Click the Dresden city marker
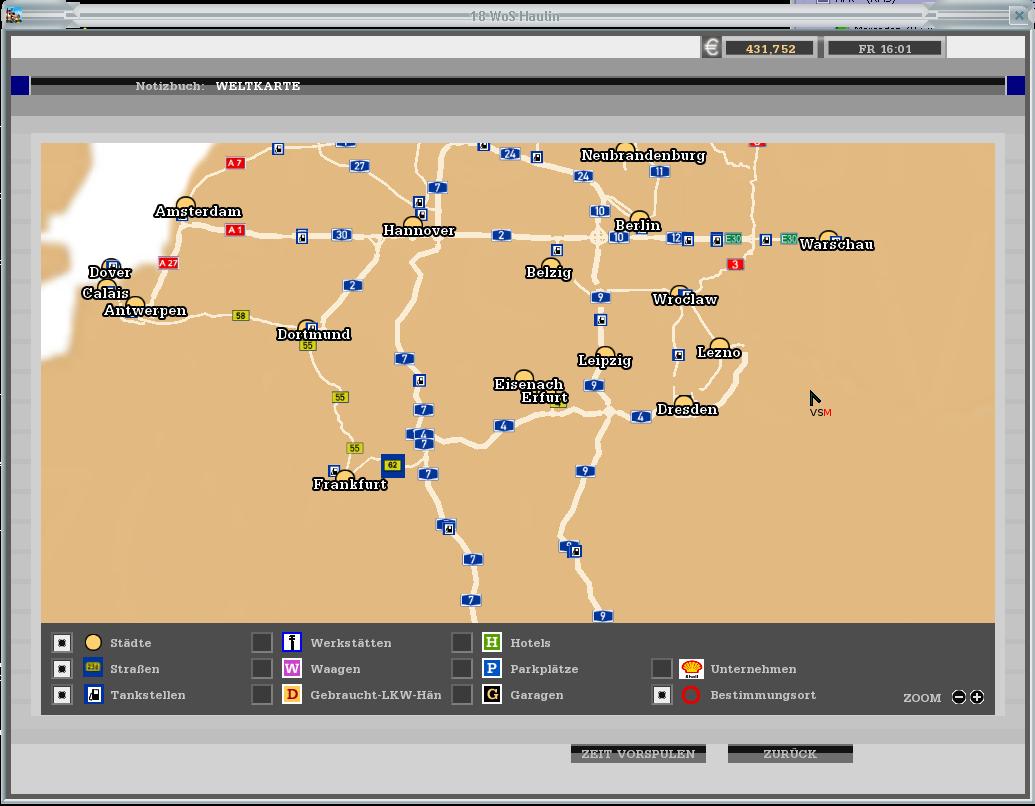 (684, 402)
